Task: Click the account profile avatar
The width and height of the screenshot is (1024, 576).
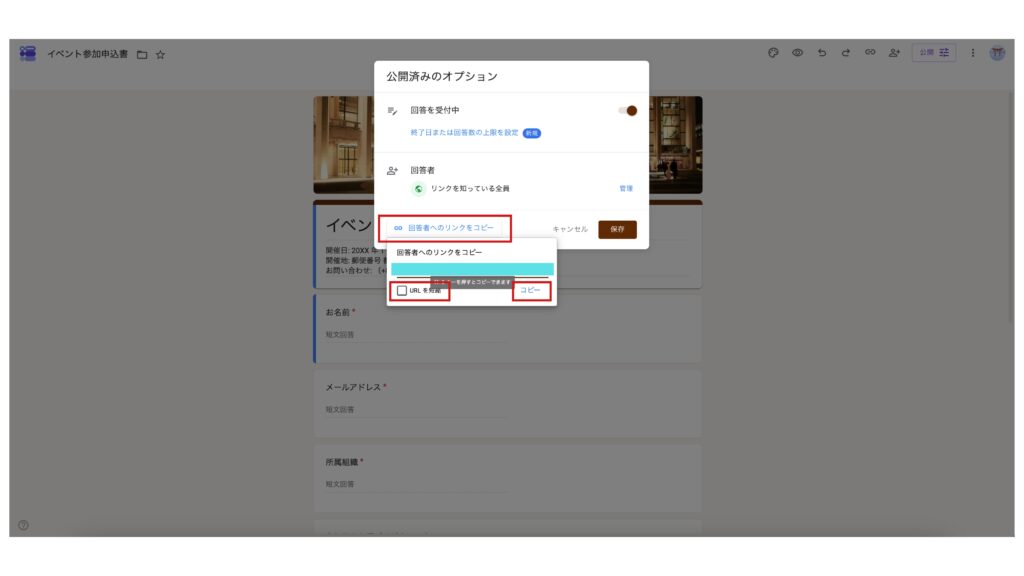Action: [997, 54]
